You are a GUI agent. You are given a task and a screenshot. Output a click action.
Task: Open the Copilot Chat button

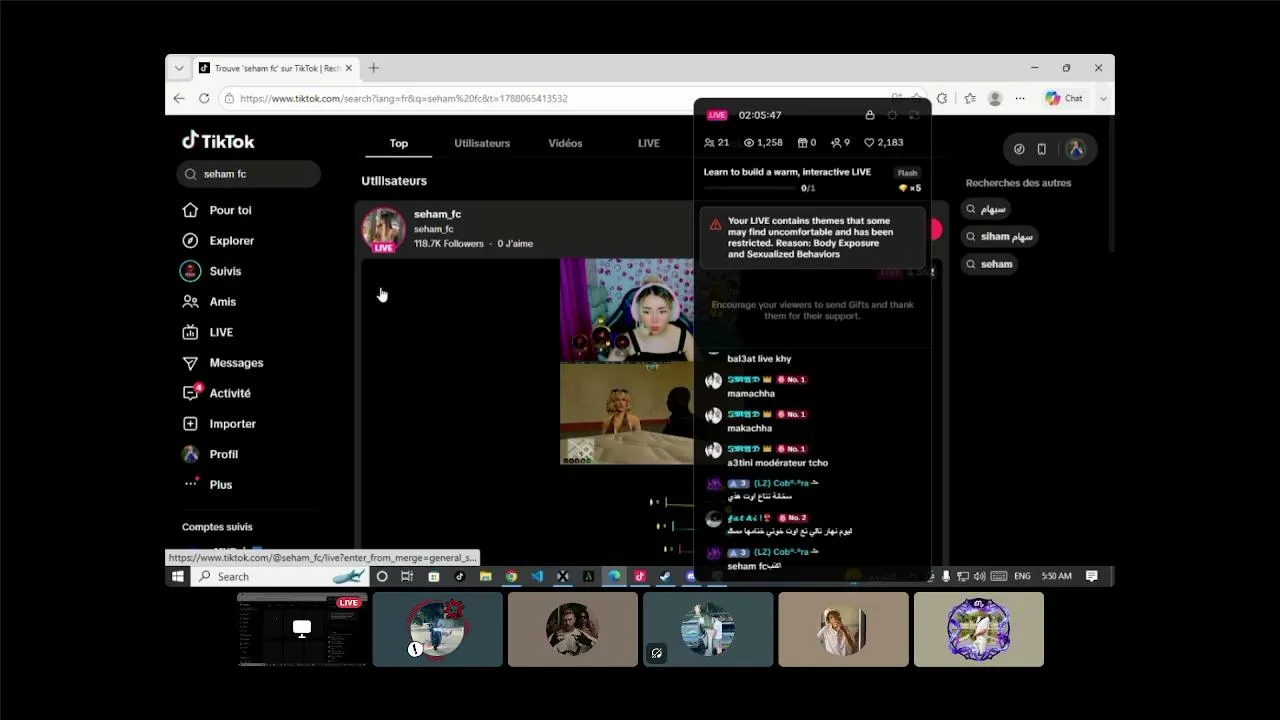click(1064, 98)
